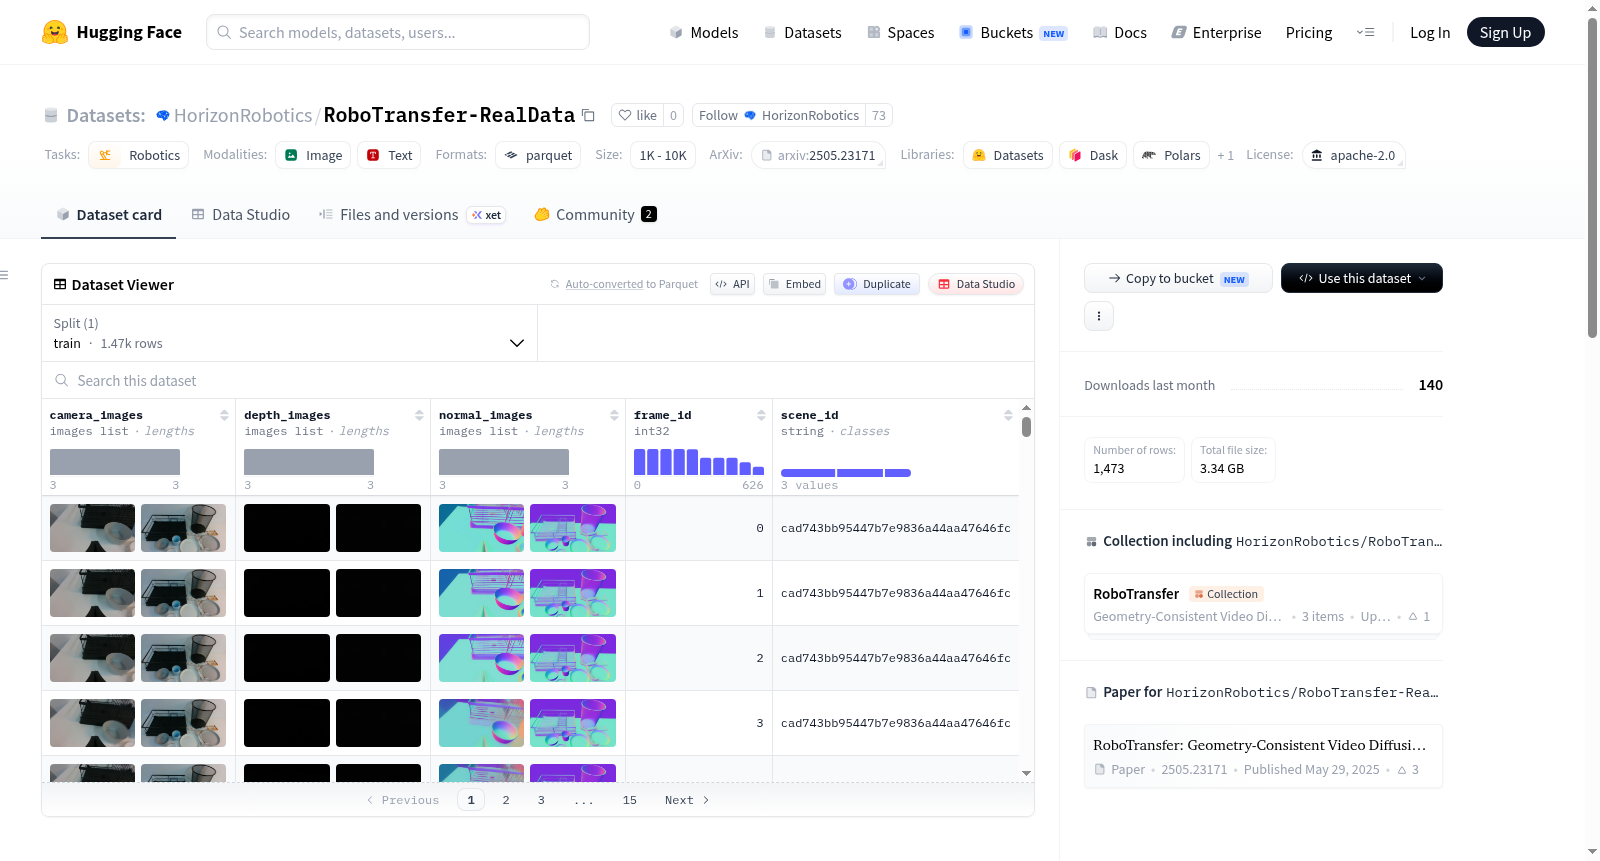Open Buckets in top navigation
The width and height of the screenshot is (1600, 861).
point(1013,32)
